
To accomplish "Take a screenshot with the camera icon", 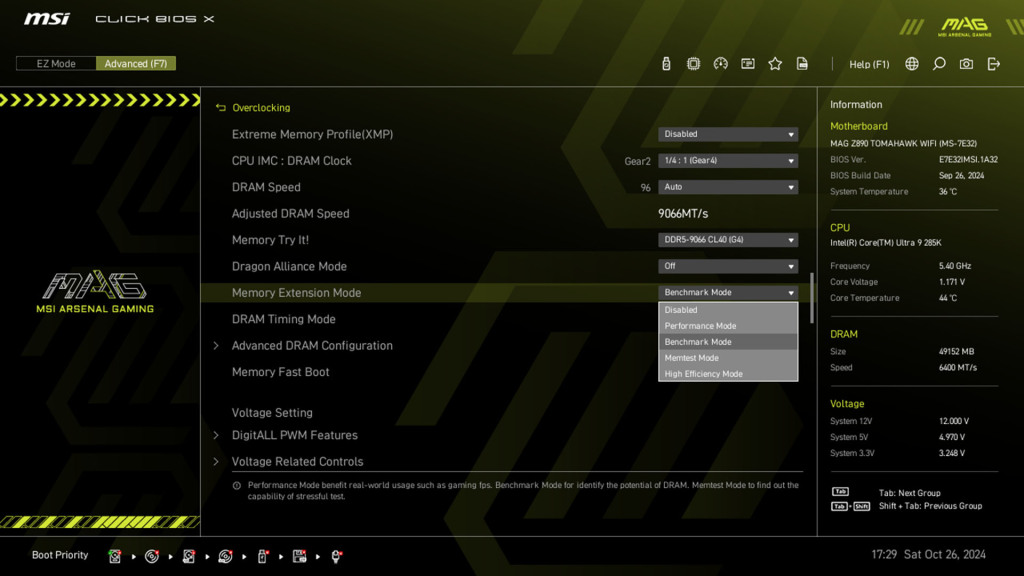I will pyautogui.click(x=966, y=63).
